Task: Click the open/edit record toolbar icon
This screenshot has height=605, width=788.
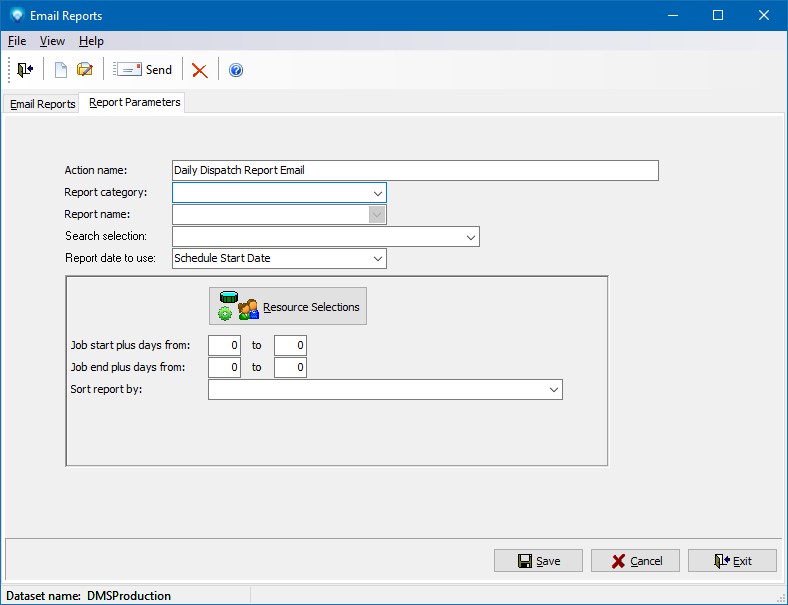Action: pos(85,70)
